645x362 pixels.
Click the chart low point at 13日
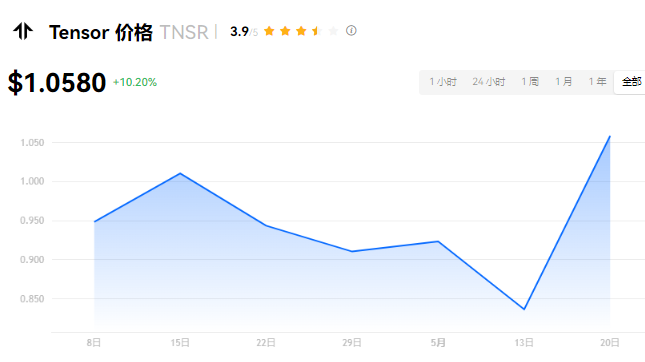click(524, 309)
